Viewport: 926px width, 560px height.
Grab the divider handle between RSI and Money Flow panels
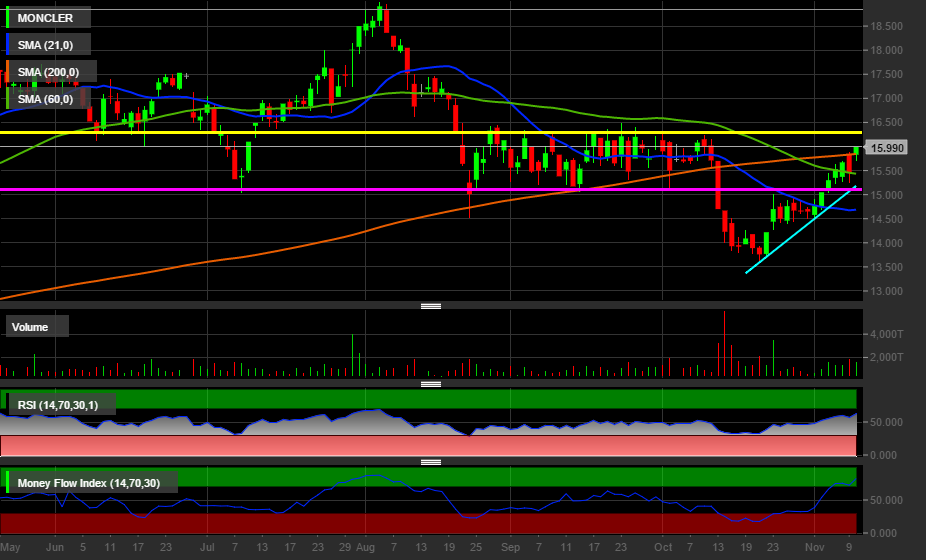[431, 462]
